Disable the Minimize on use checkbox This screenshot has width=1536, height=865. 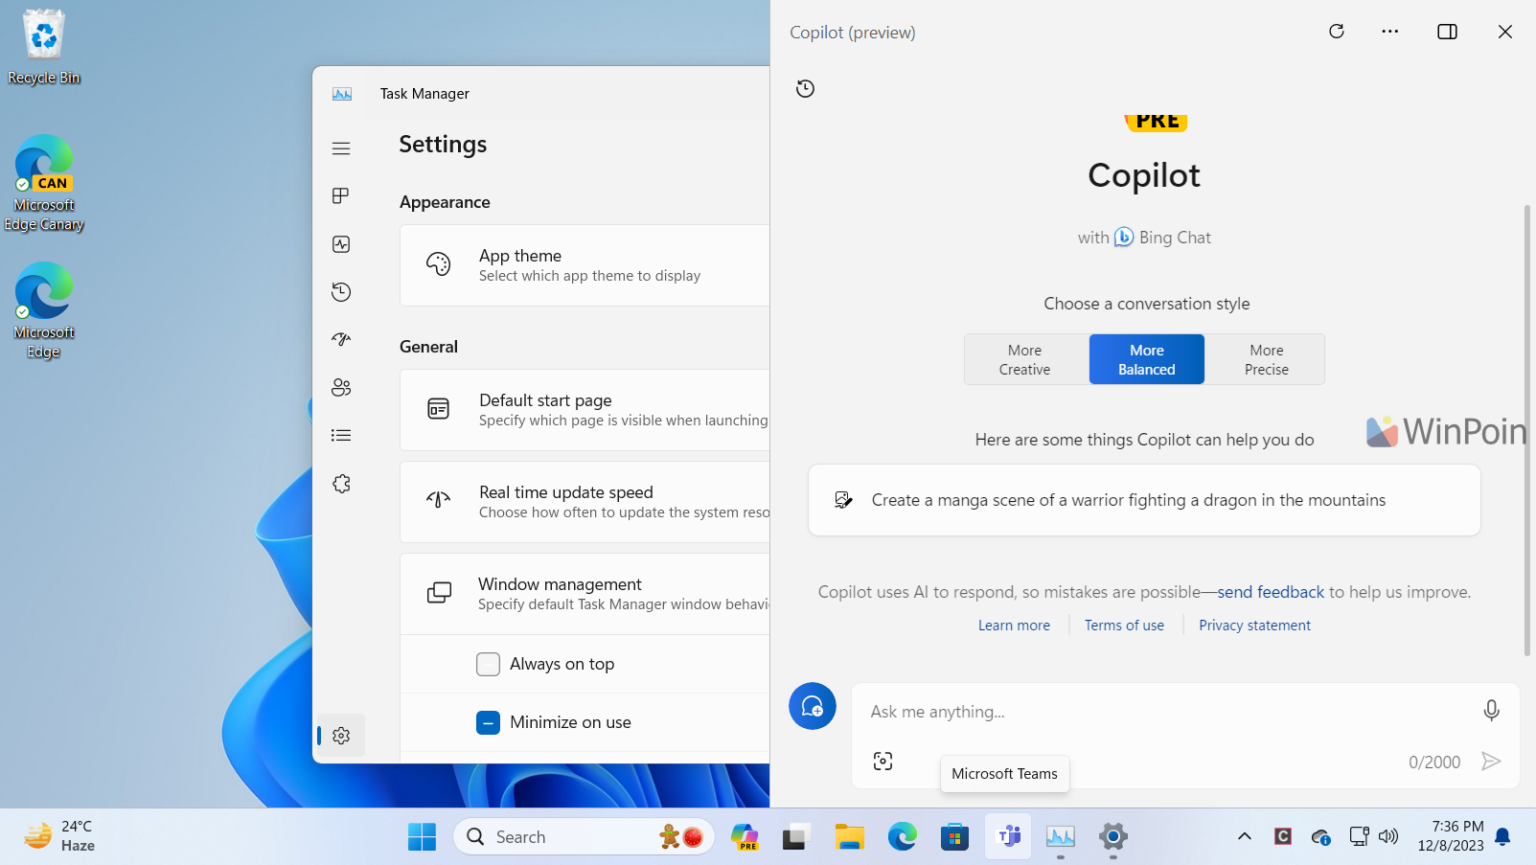coord(488,722)
